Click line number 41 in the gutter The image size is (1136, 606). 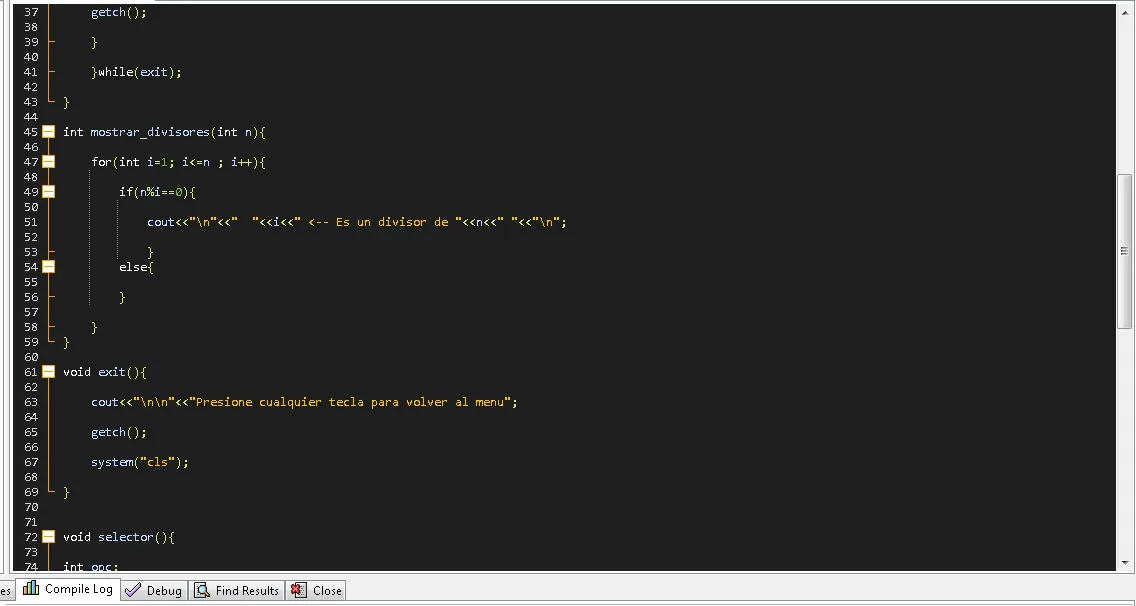pyautogui.click(x=30, y=72)
